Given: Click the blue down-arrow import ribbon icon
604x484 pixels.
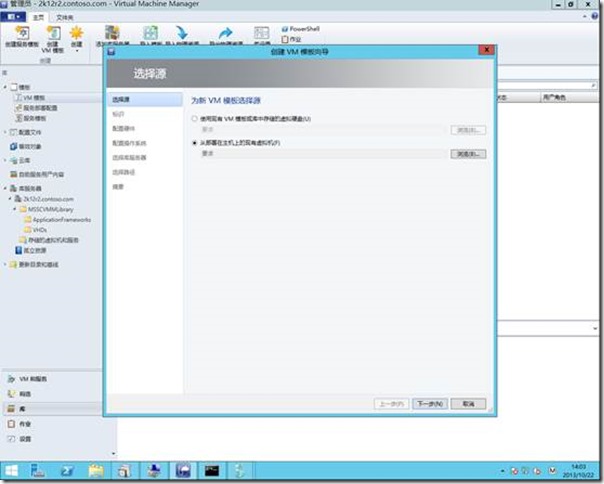Looking at the screenshot, I should click(182, 35).
